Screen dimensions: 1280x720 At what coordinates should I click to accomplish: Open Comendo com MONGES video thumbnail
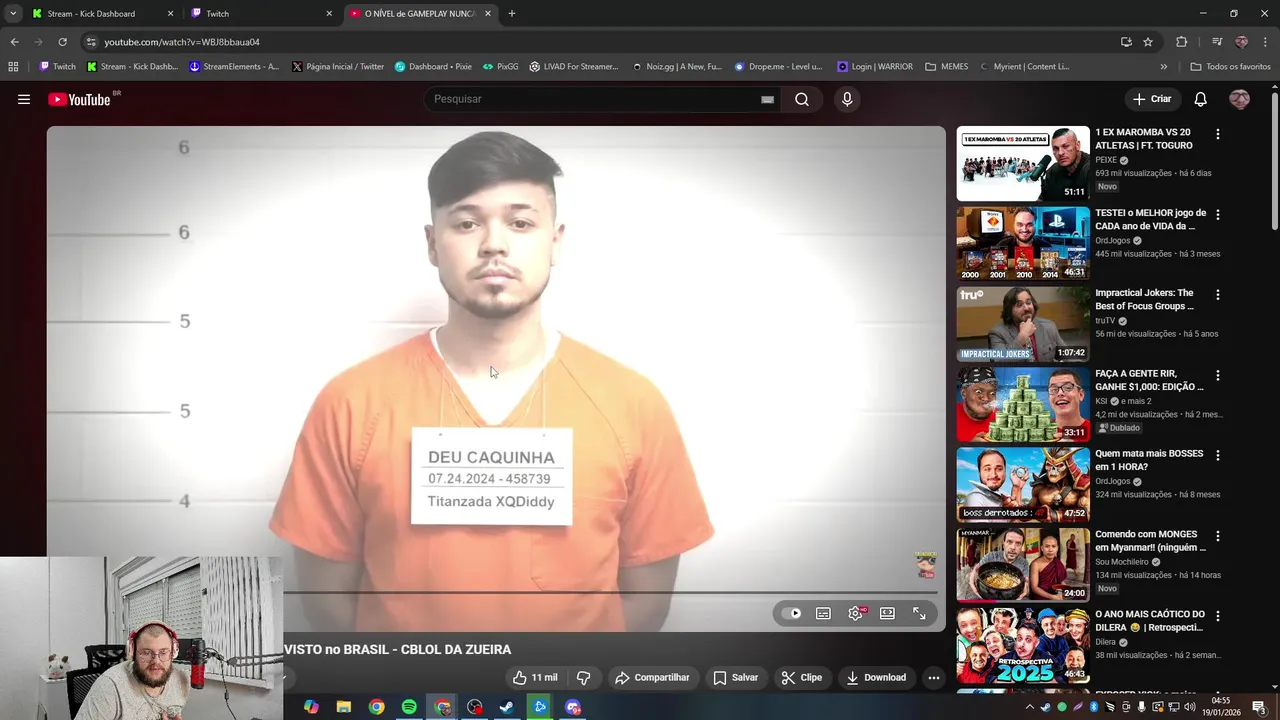(1023, 565)
